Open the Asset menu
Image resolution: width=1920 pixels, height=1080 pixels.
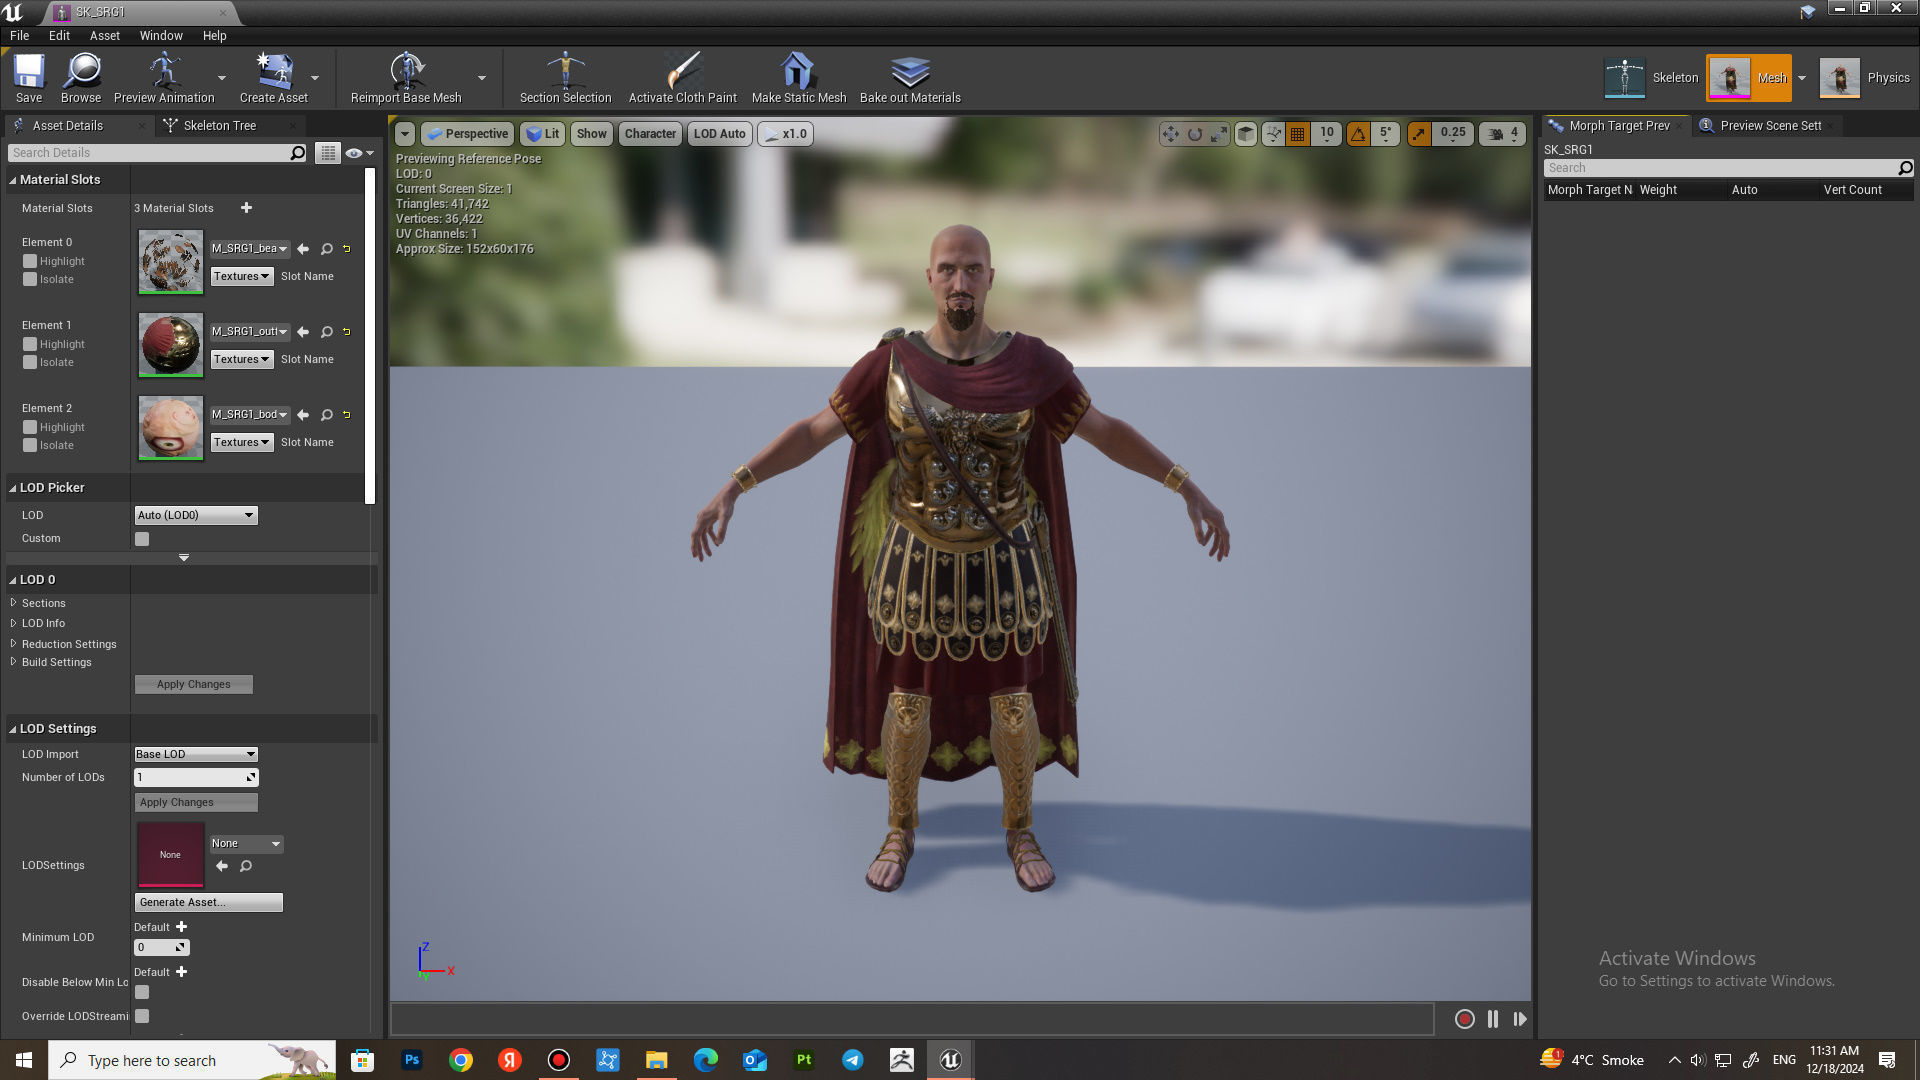pos(104,35)
